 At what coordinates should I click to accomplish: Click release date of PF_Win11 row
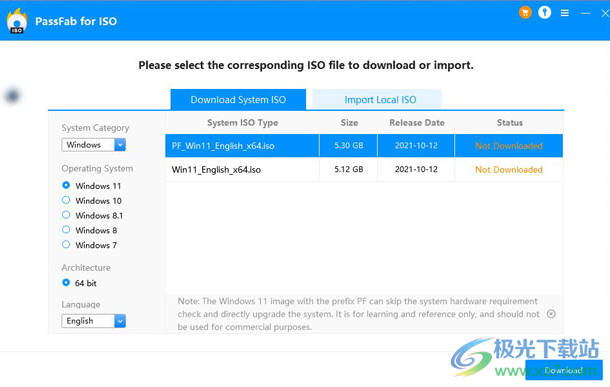click(x=416, y=145)
